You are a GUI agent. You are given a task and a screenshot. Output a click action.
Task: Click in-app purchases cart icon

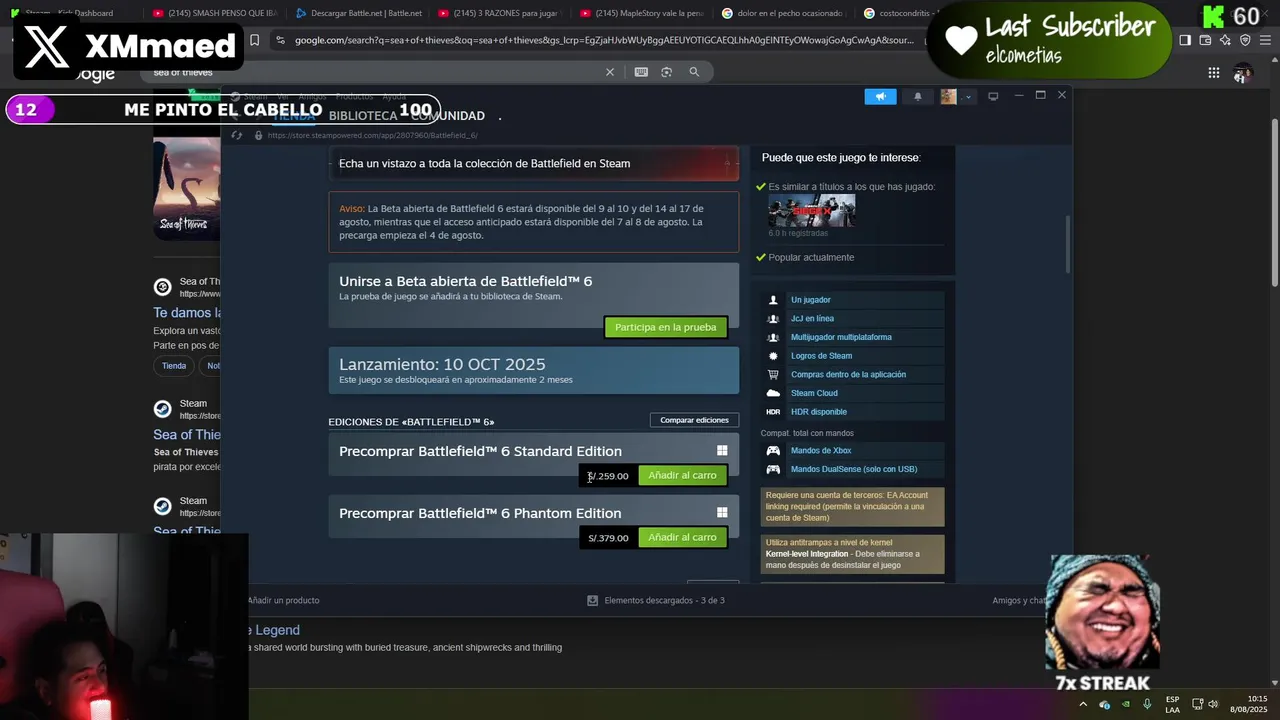pos(773,375)
